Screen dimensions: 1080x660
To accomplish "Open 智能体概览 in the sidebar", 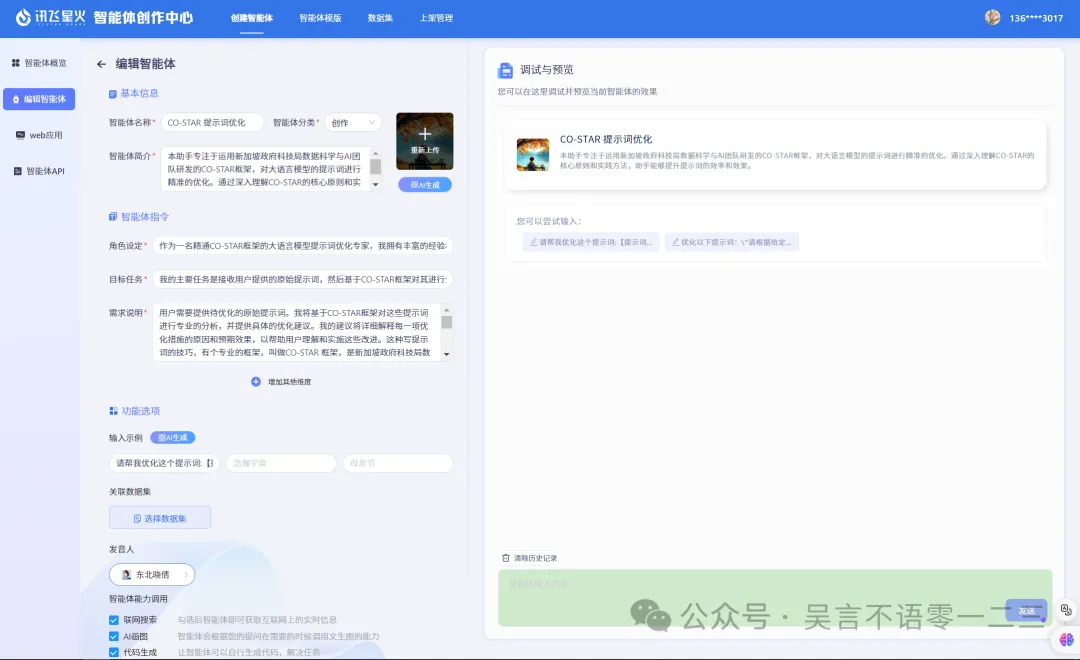I will 39,63.
